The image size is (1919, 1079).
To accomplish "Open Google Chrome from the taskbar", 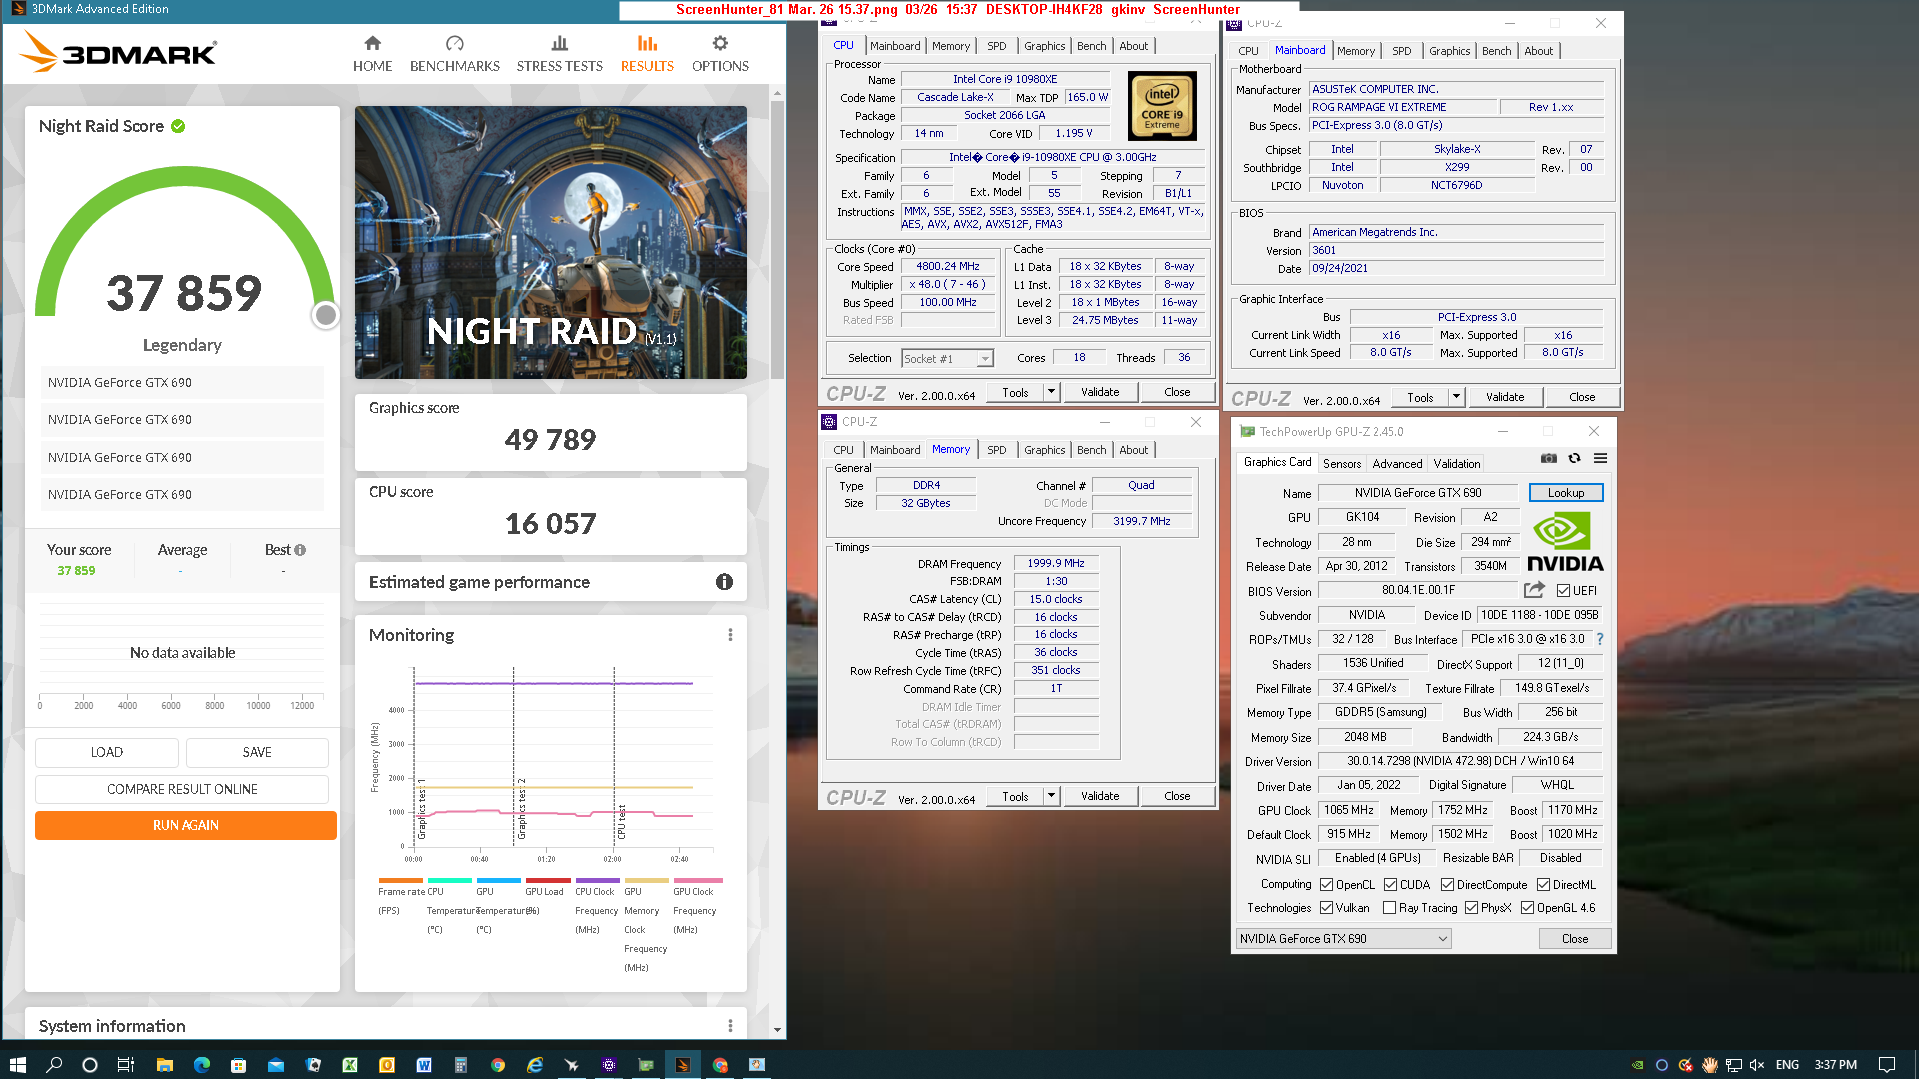I will [498, 1064].
